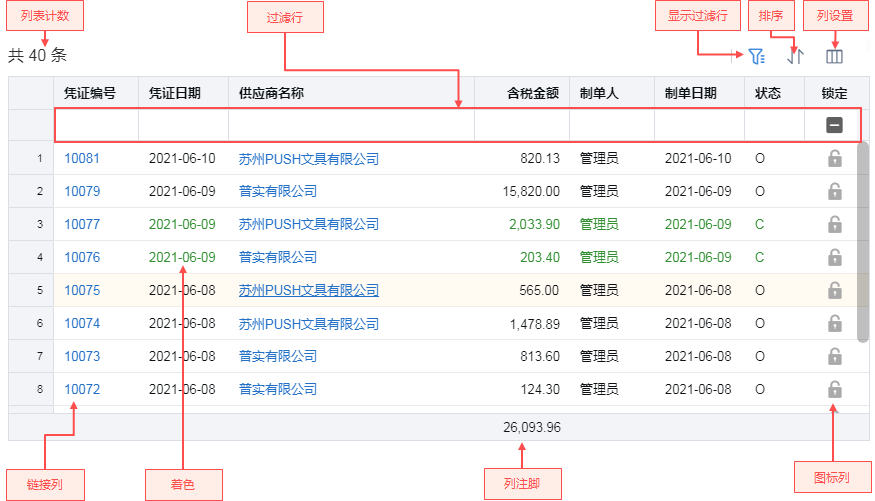875x501 pixels.
Task: Select row number 3 in the table
Action: point(40,224)
